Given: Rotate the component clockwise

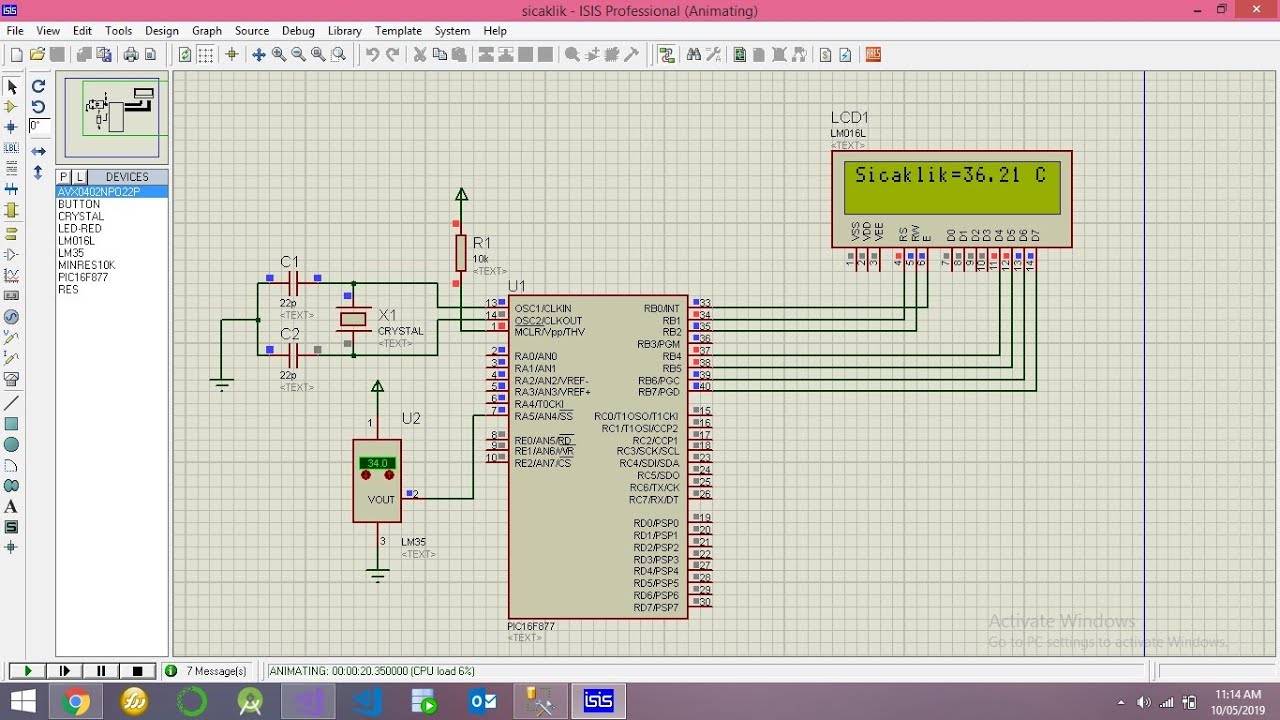Looking at the screenshot, I should coord(38,87).
